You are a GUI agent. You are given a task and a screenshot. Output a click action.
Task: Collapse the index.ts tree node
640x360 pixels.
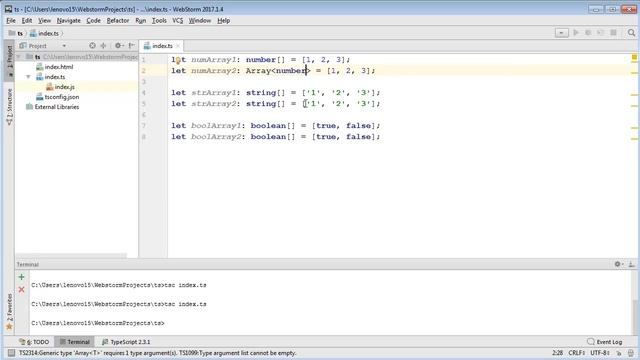28,77
